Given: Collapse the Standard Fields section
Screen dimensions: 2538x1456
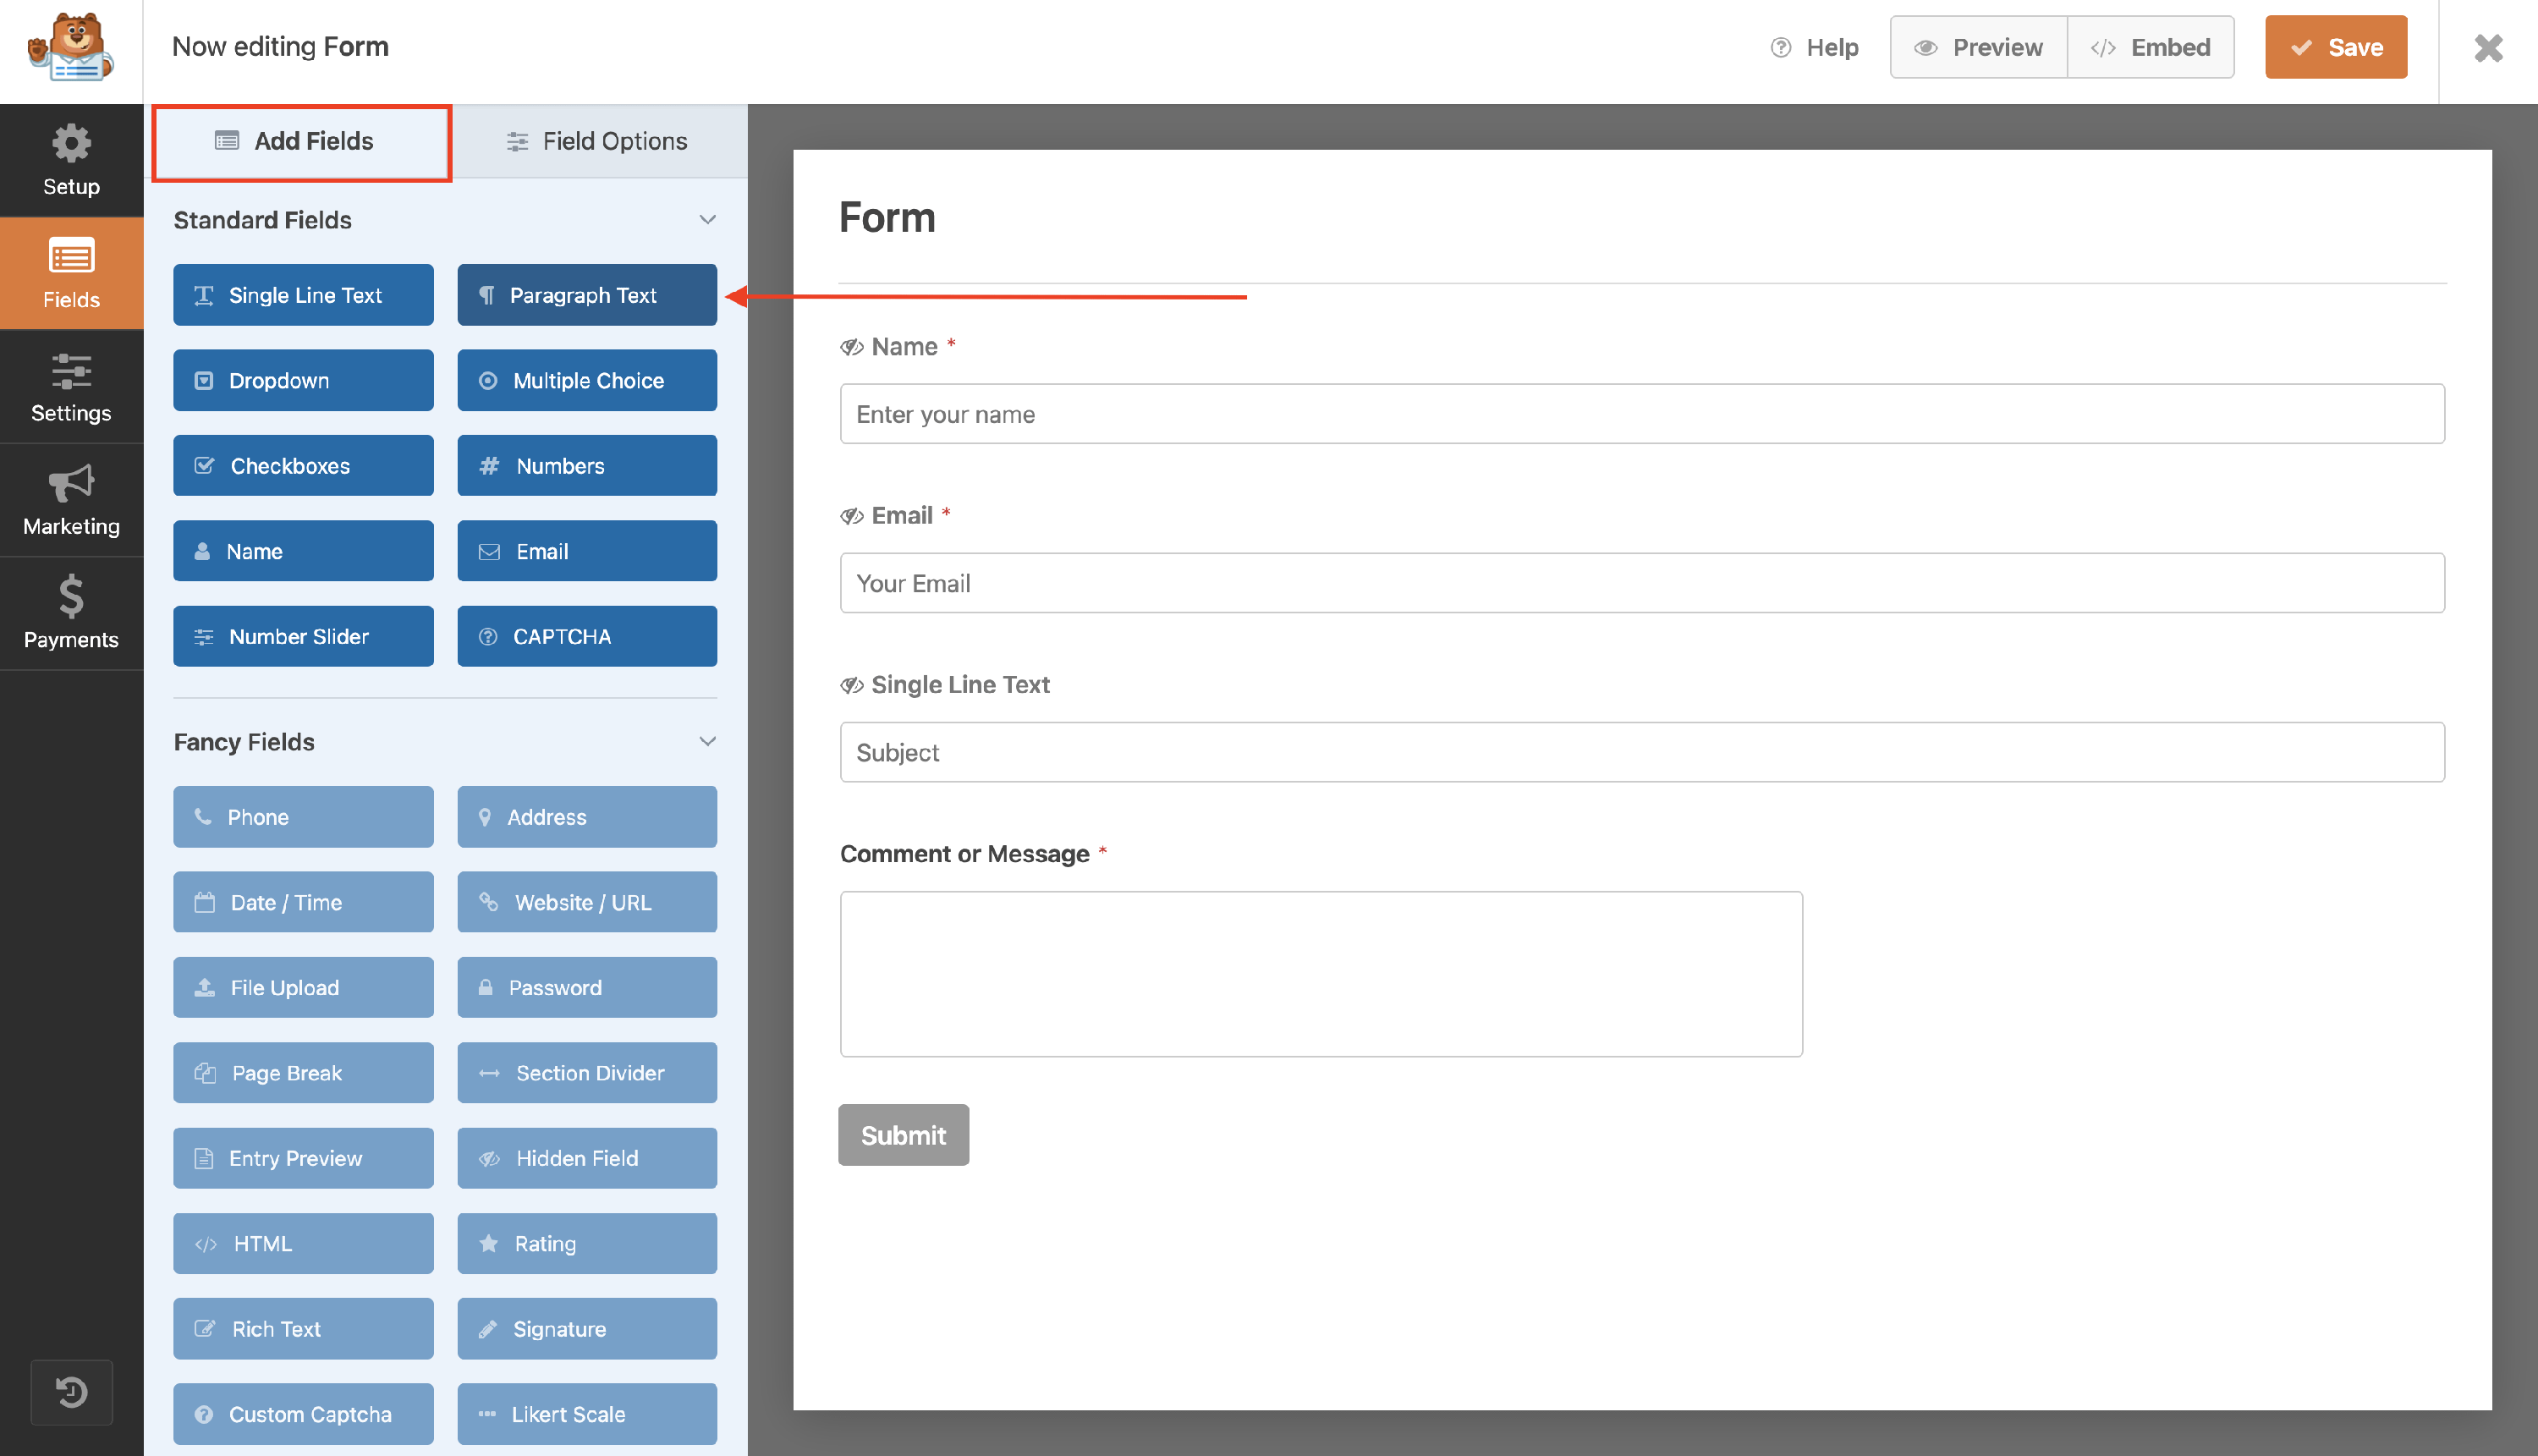Looking at the screenshot, I should [x=707, y=220].
